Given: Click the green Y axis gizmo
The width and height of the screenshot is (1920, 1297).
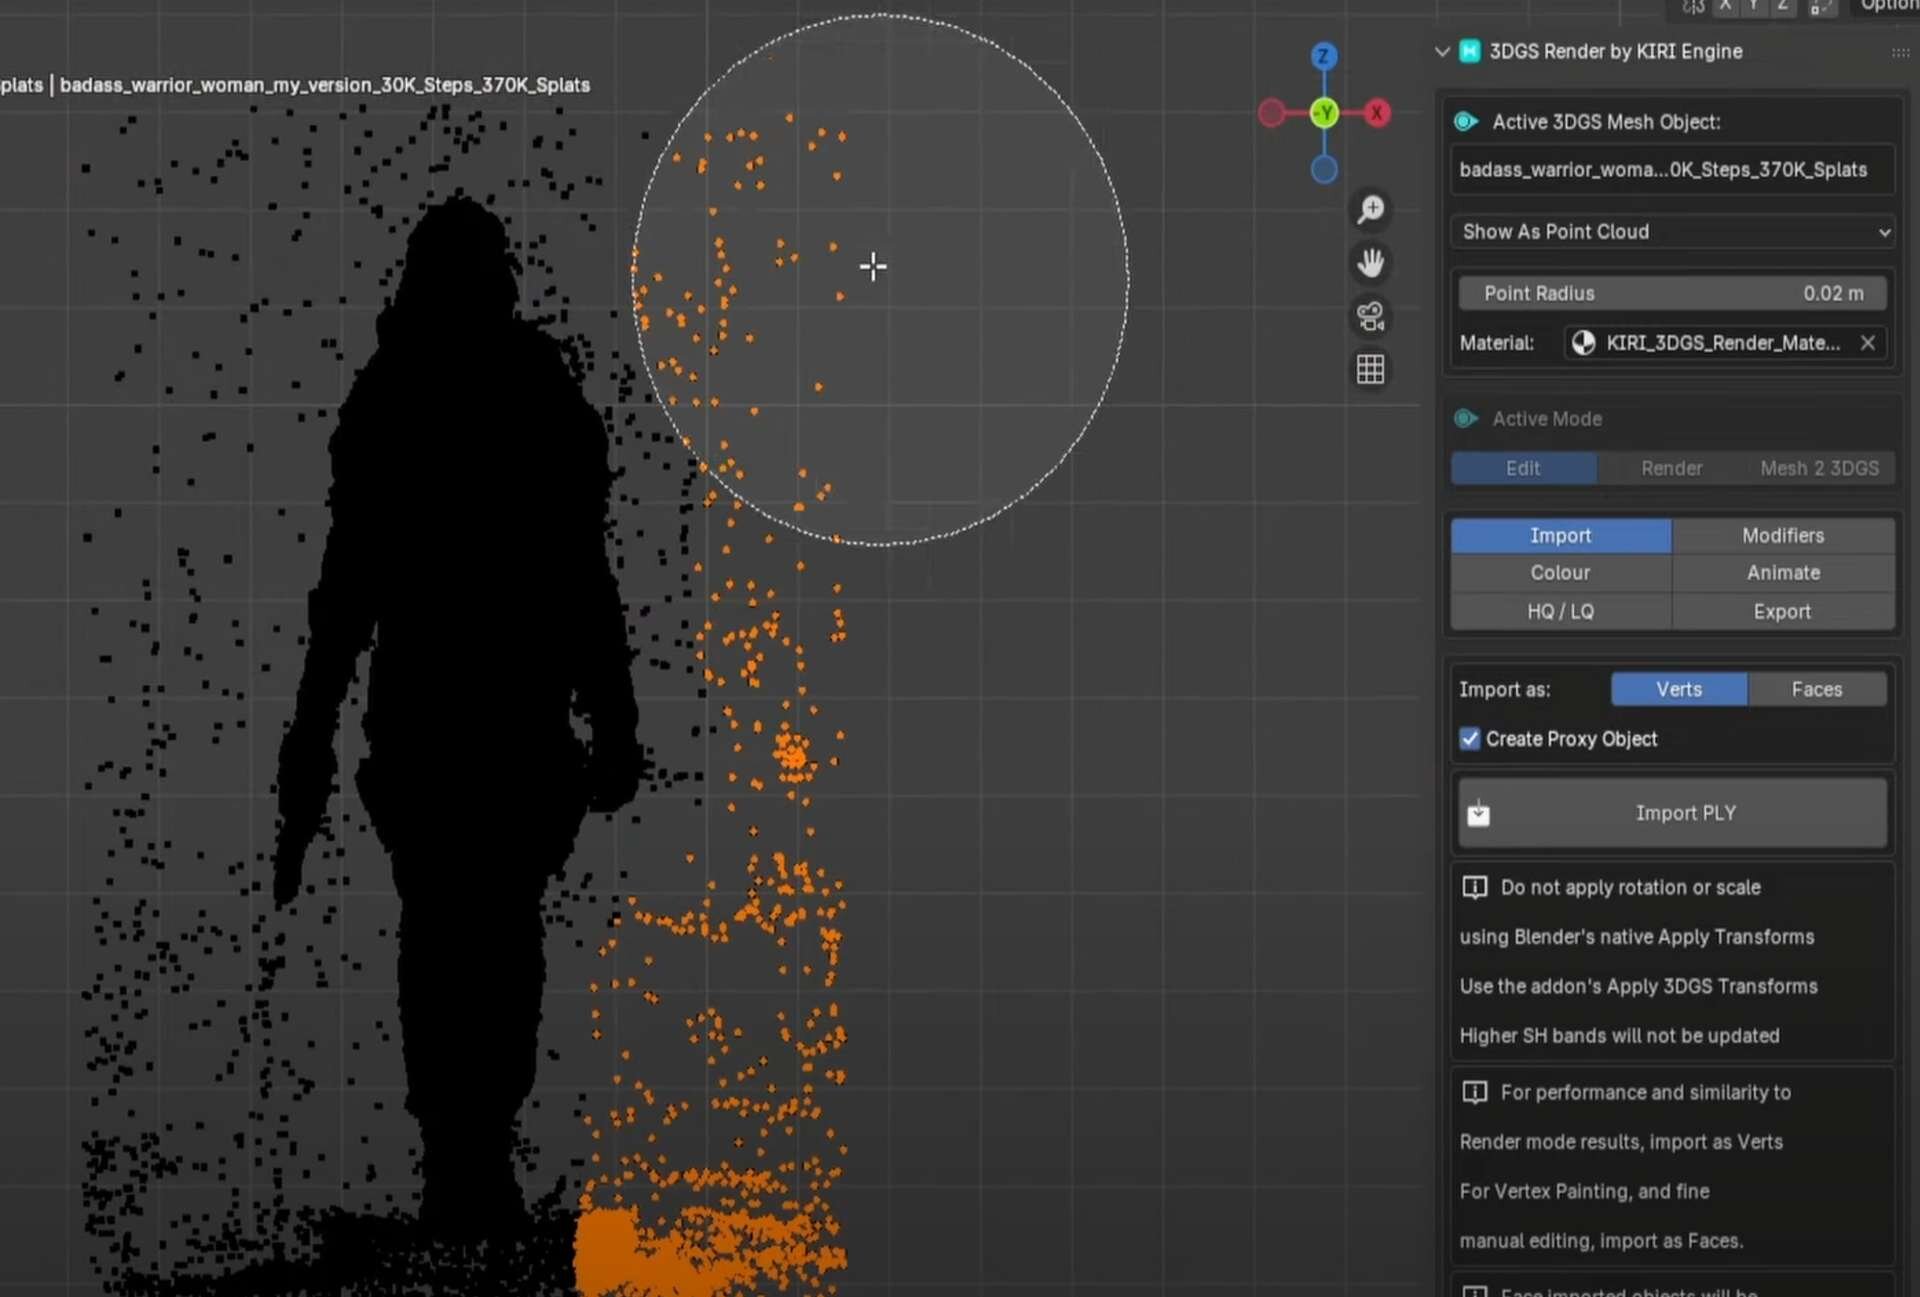Looking at the screenshot, I should tap(1324, 113).
